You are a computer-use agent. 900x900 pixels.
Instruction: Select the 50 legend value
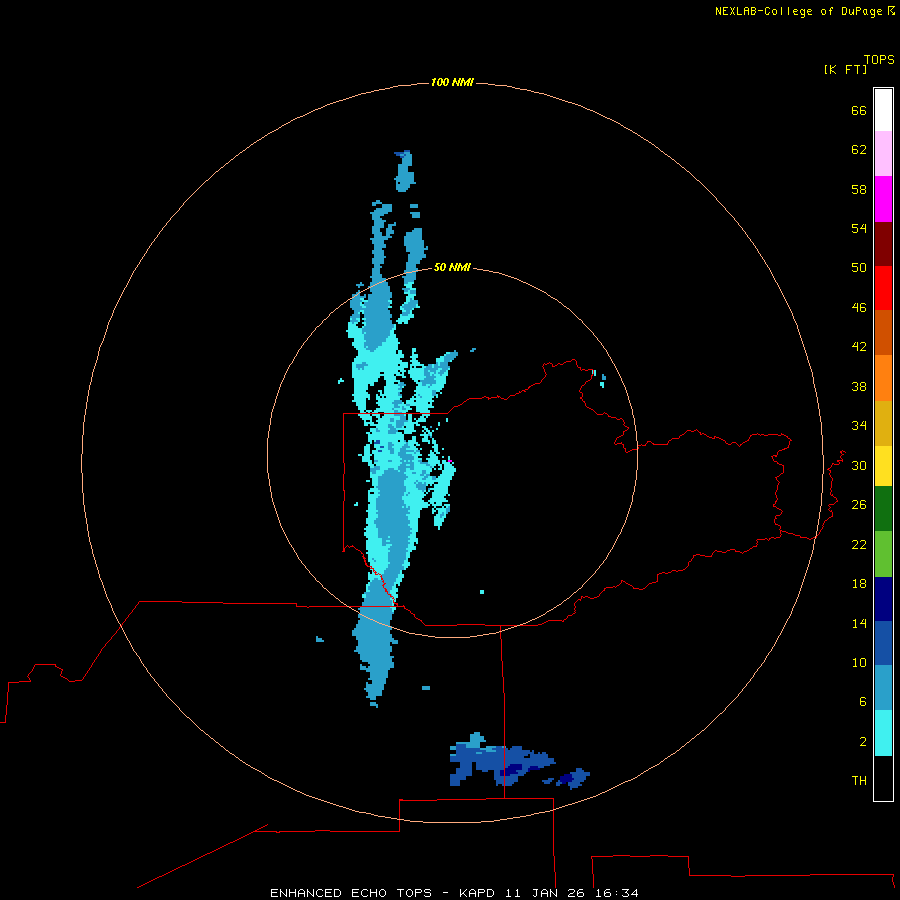coord(859,267)
